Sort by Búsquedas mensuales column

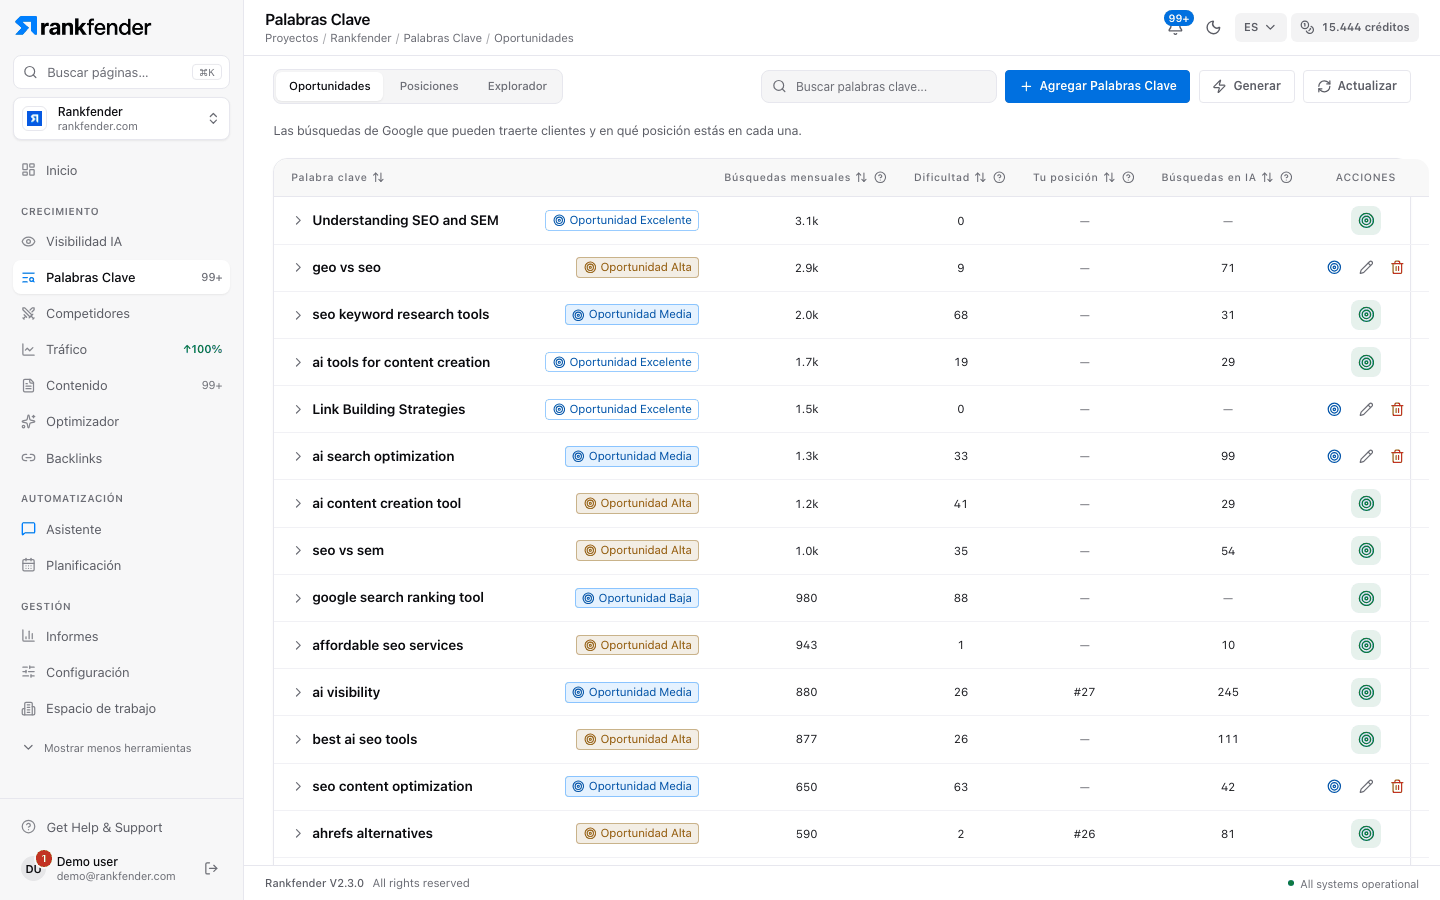[861, 178]
